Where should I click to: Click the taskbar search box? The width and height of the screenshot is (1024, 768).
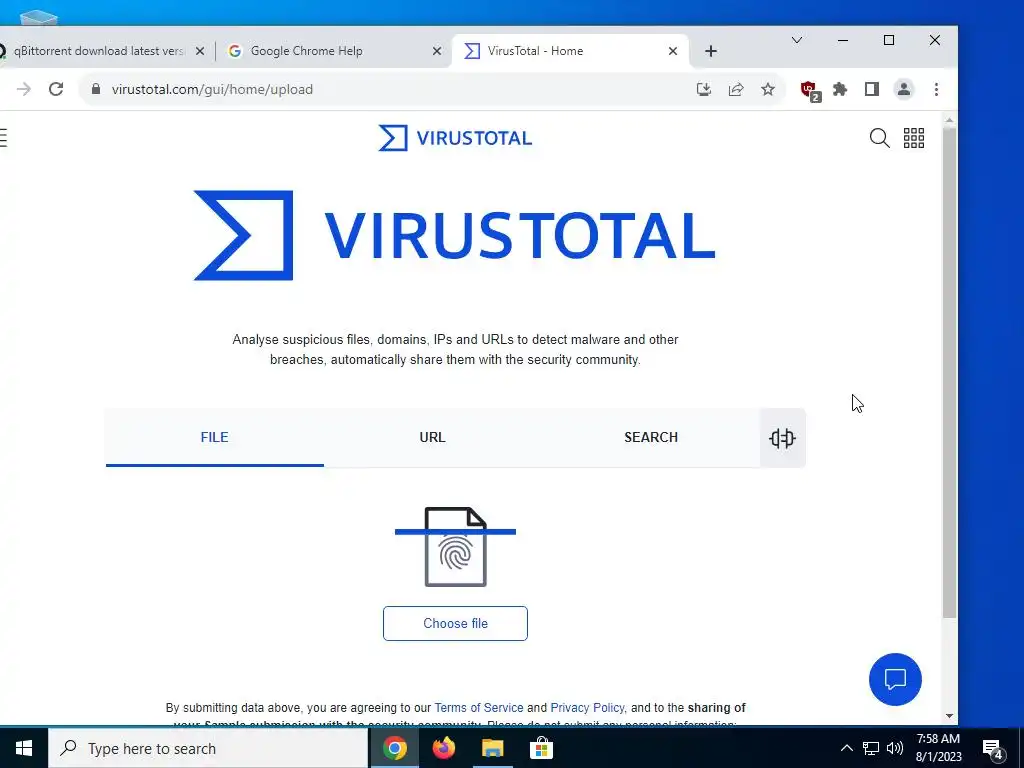pyautogui.click(x=208, y=748)
